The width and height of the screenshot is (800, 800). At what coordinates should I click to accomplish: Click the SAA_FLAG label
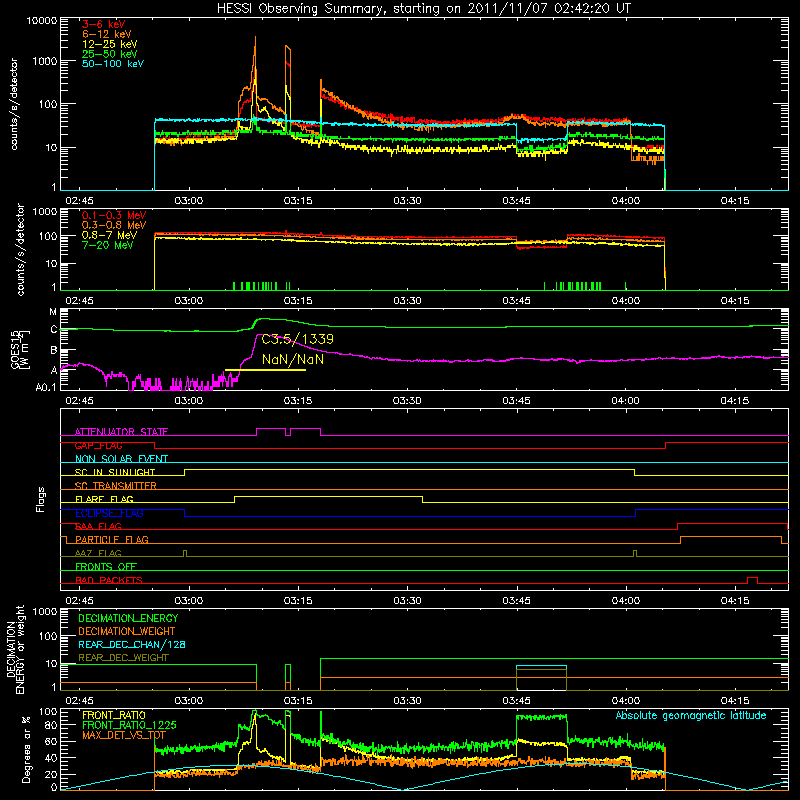click(x=98, y=526)
